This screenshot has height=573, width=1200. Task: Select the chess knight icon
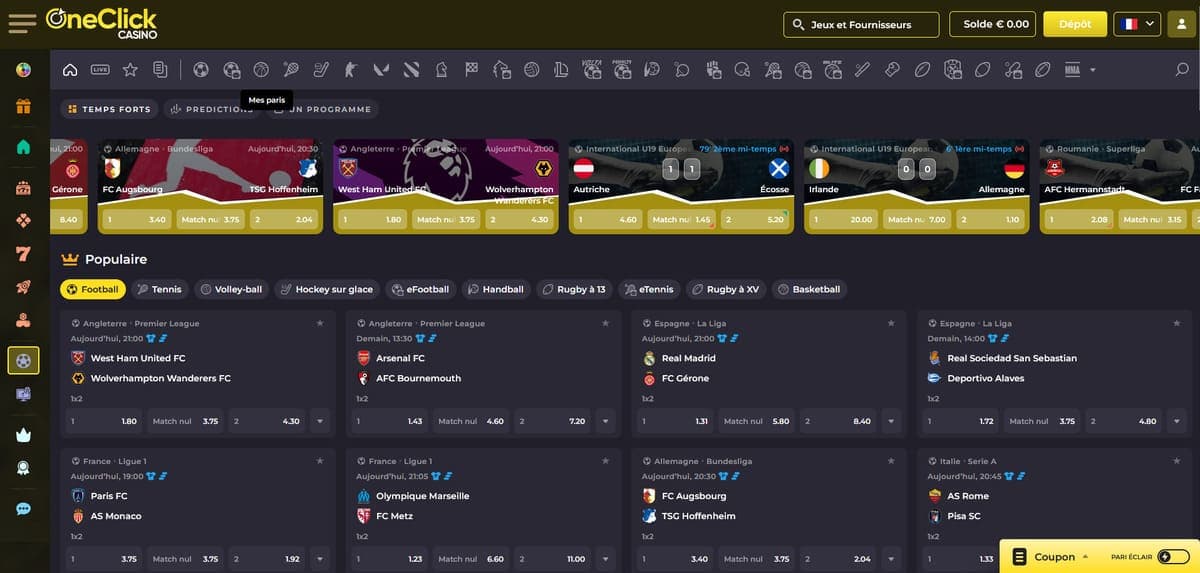coord(441,70)
